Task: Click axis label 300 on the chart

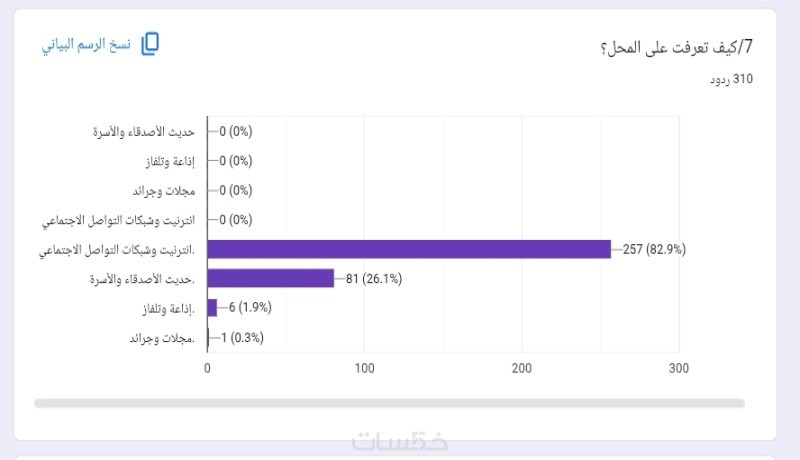Action: click(x=679, y=368)
